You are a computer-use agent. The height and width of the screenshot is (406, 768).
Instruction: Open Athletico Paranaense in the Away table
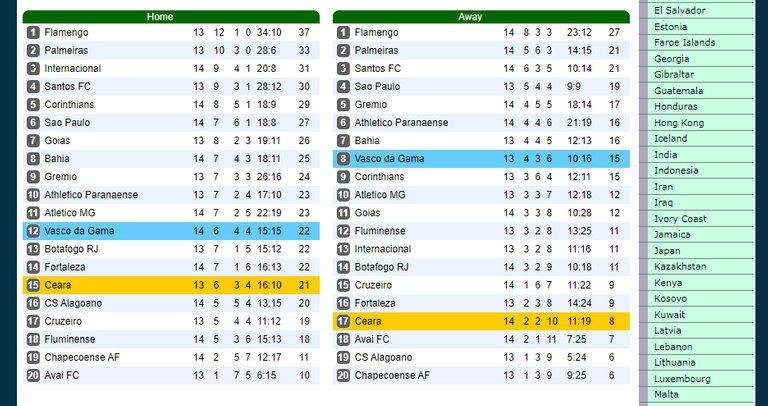[x=401, y=123]
